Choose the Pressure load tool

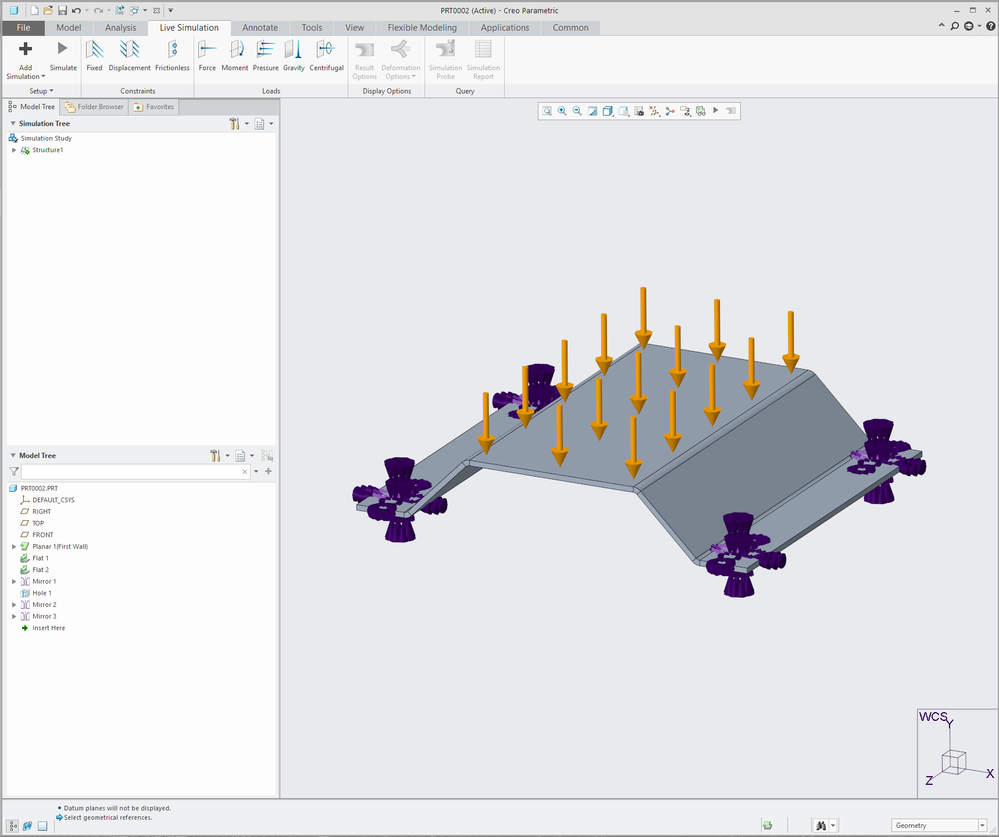click(265, 54)
